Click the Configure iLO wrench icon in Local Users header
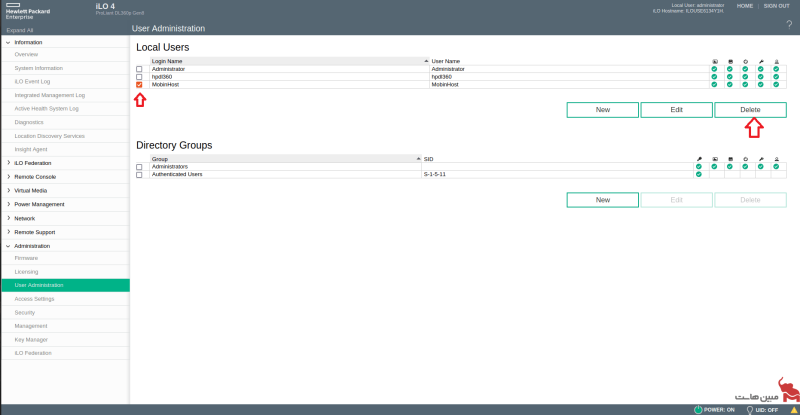 tap(761, 61)
